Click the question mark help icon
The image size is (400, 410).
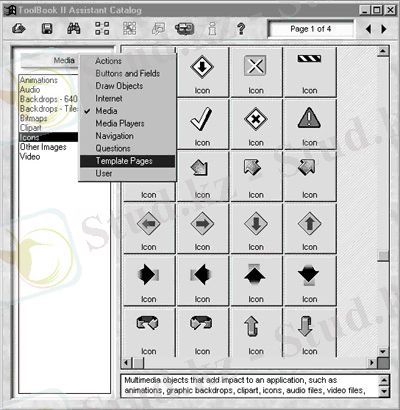tap(241, 29)
